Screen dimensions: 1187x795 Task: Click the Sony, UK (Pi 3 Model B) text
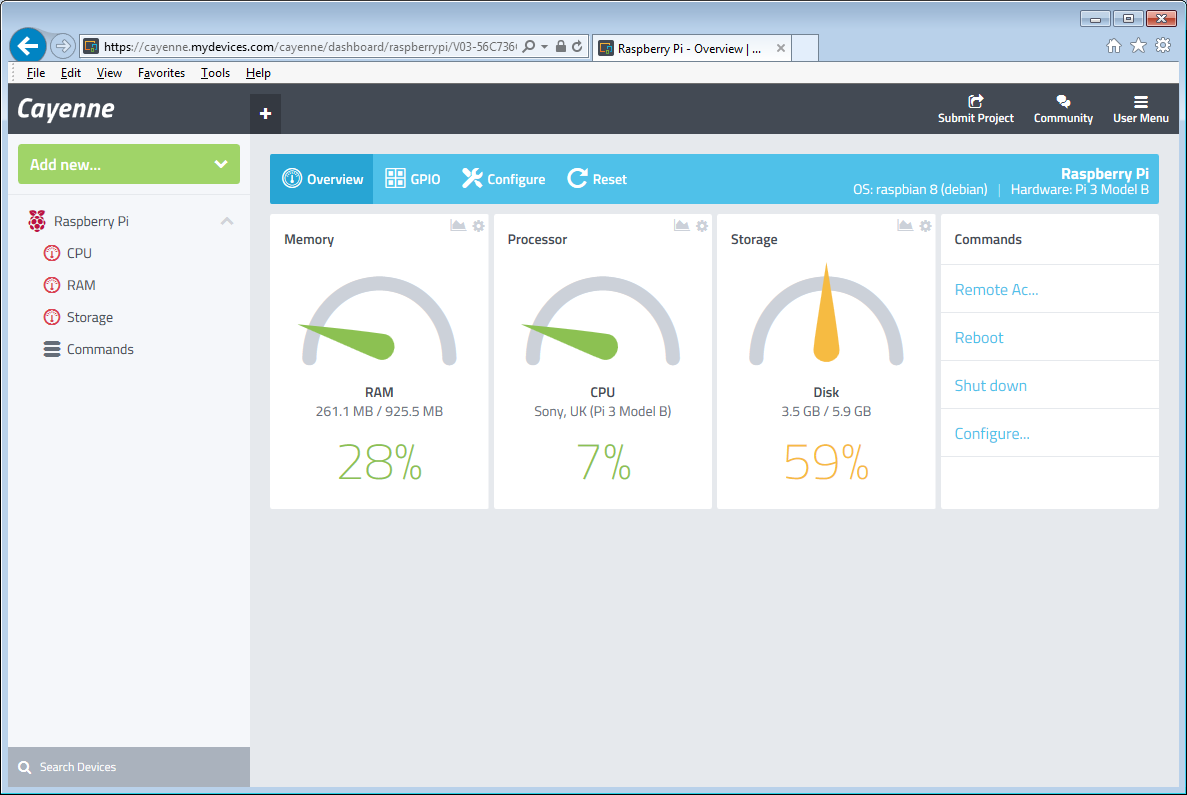pos(603,411)
